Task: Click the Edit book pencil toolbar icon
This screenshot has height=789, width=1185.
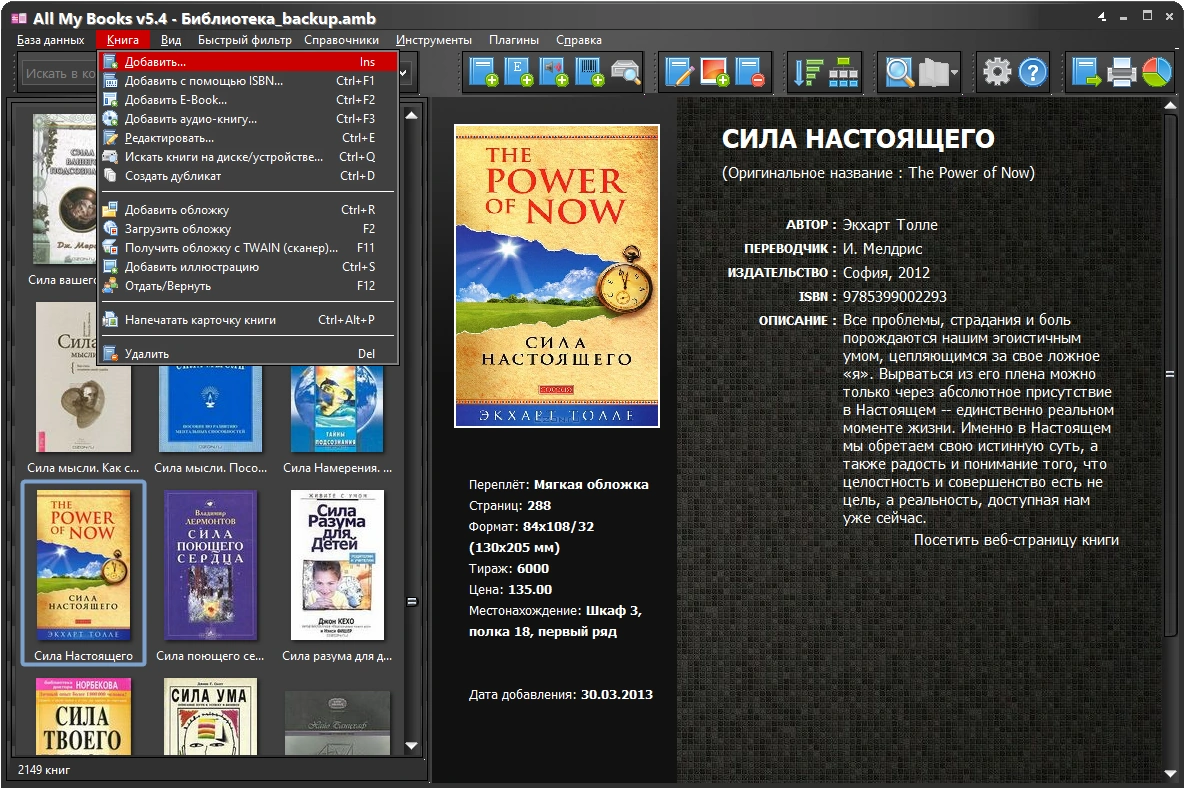Action: (679, 73)
